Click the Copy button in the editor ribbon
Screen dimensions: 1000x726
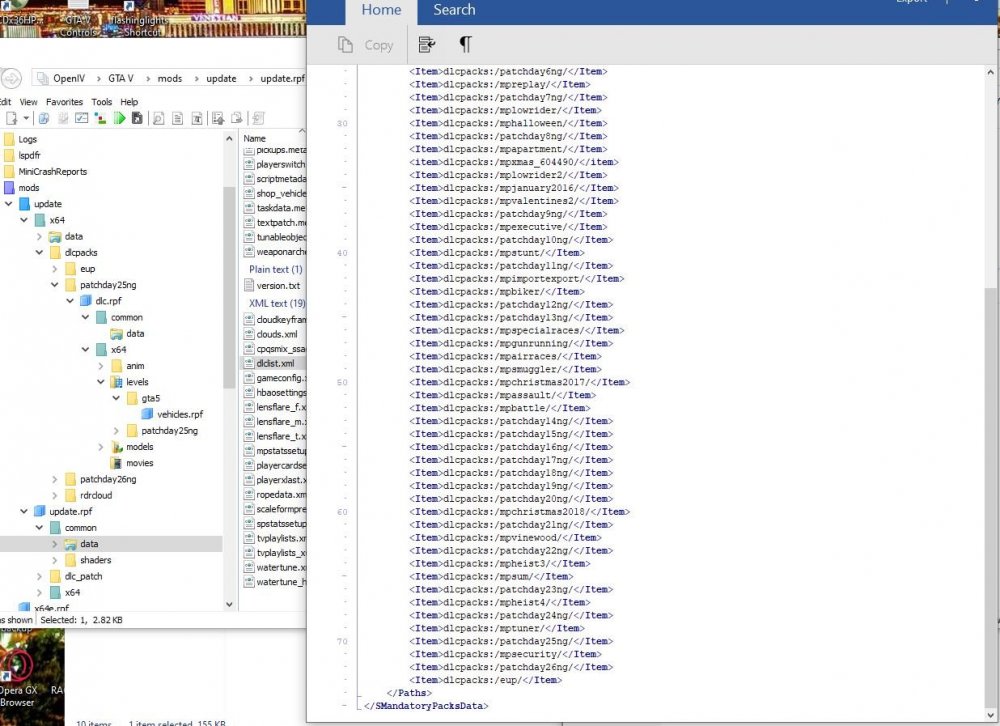click(x=365, y=45)
